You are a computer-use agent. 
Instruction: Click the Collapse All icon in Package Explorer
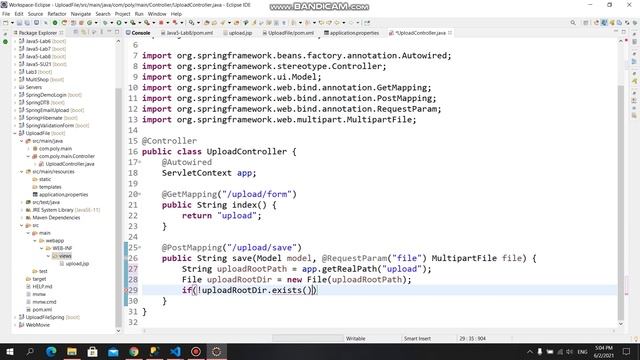pos(76,33)
